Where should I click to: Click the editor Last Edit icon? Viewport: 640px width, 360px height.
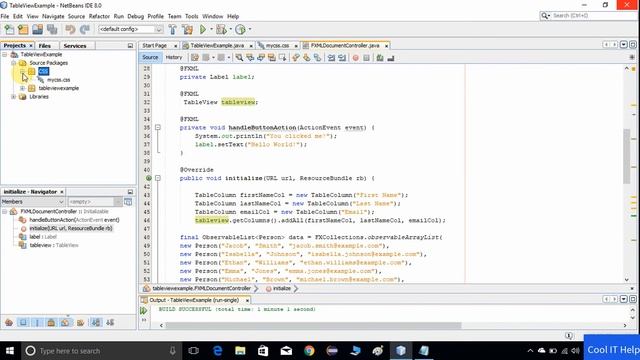[x=195, y=58]
